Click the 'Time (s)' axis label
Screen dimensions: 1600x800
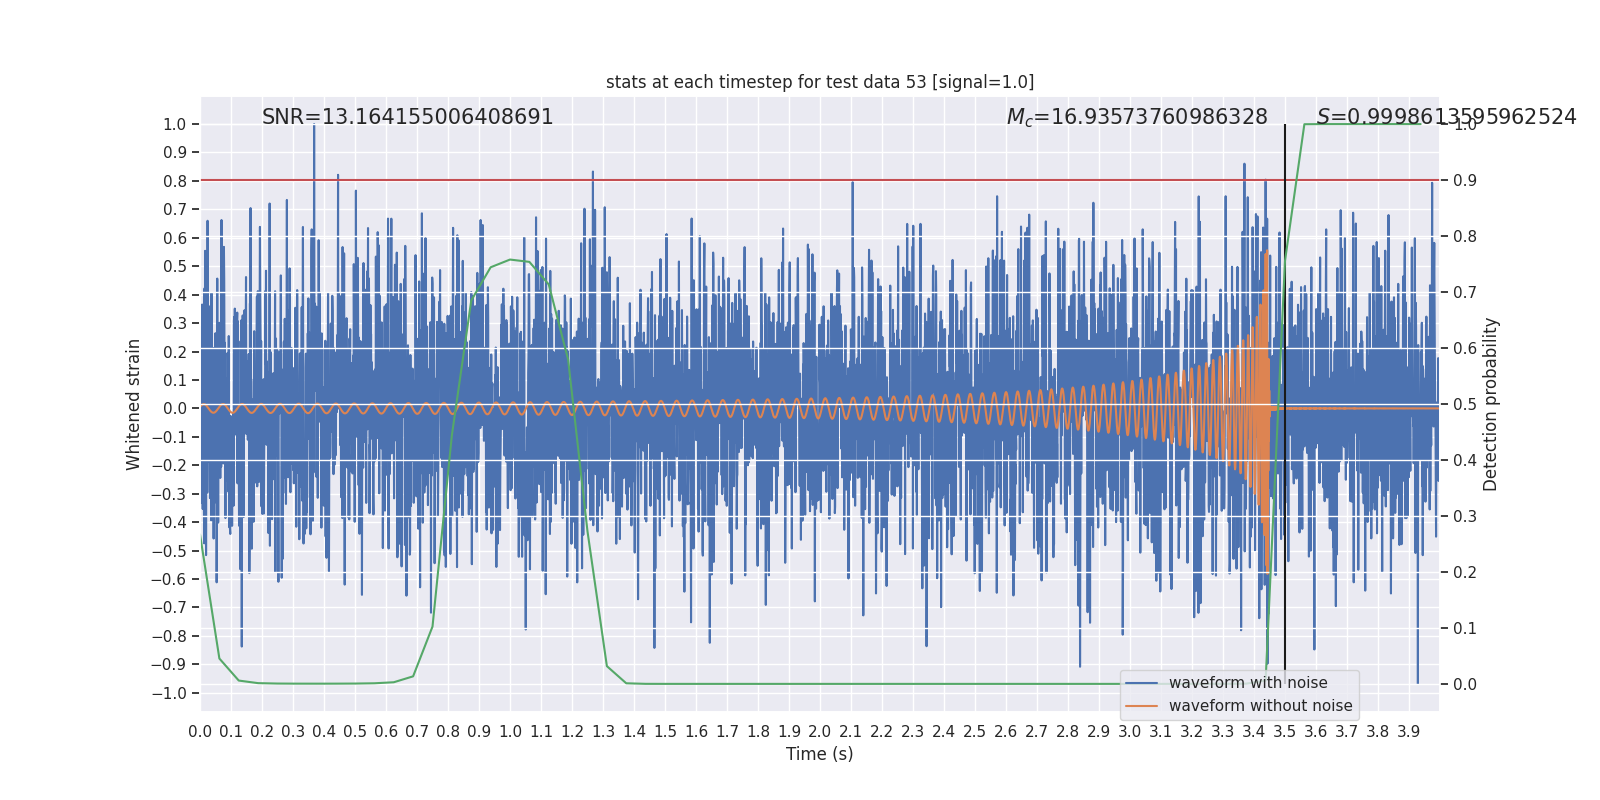coord(820,754)
